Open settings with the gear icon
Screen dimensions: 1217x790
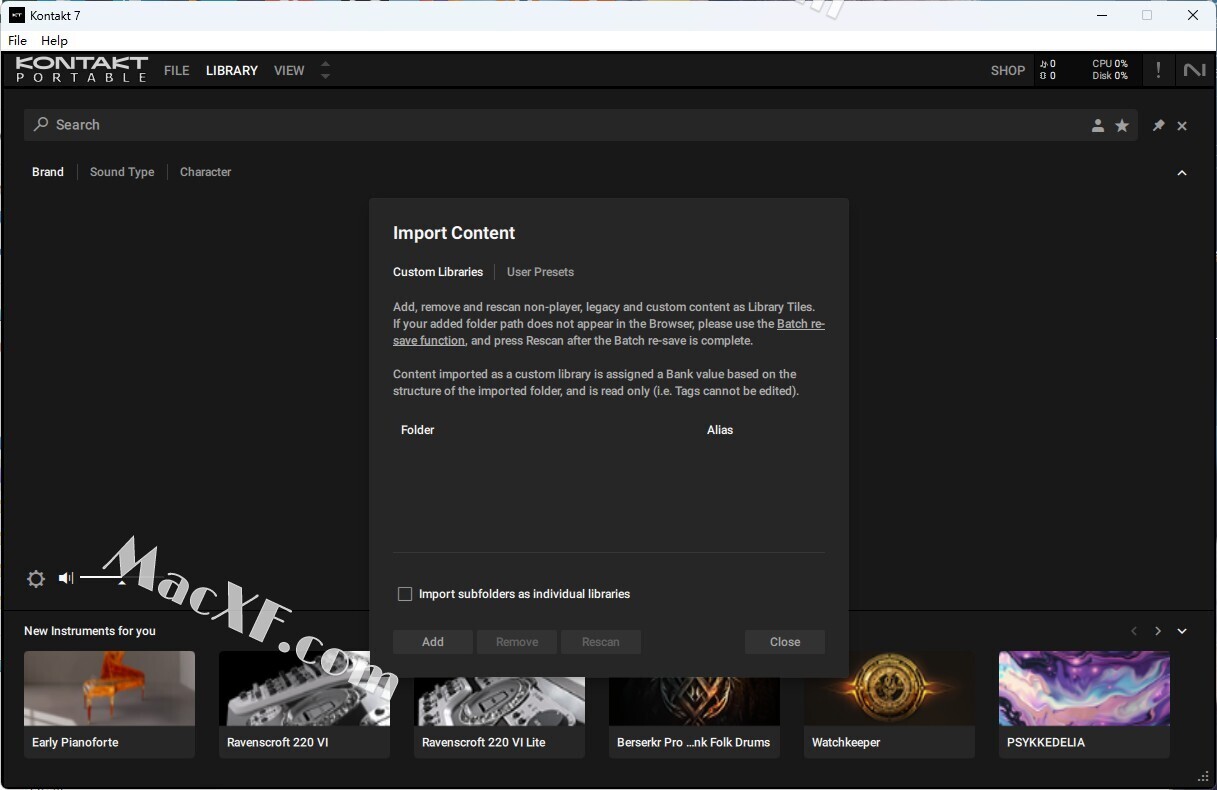click(36, 579)
